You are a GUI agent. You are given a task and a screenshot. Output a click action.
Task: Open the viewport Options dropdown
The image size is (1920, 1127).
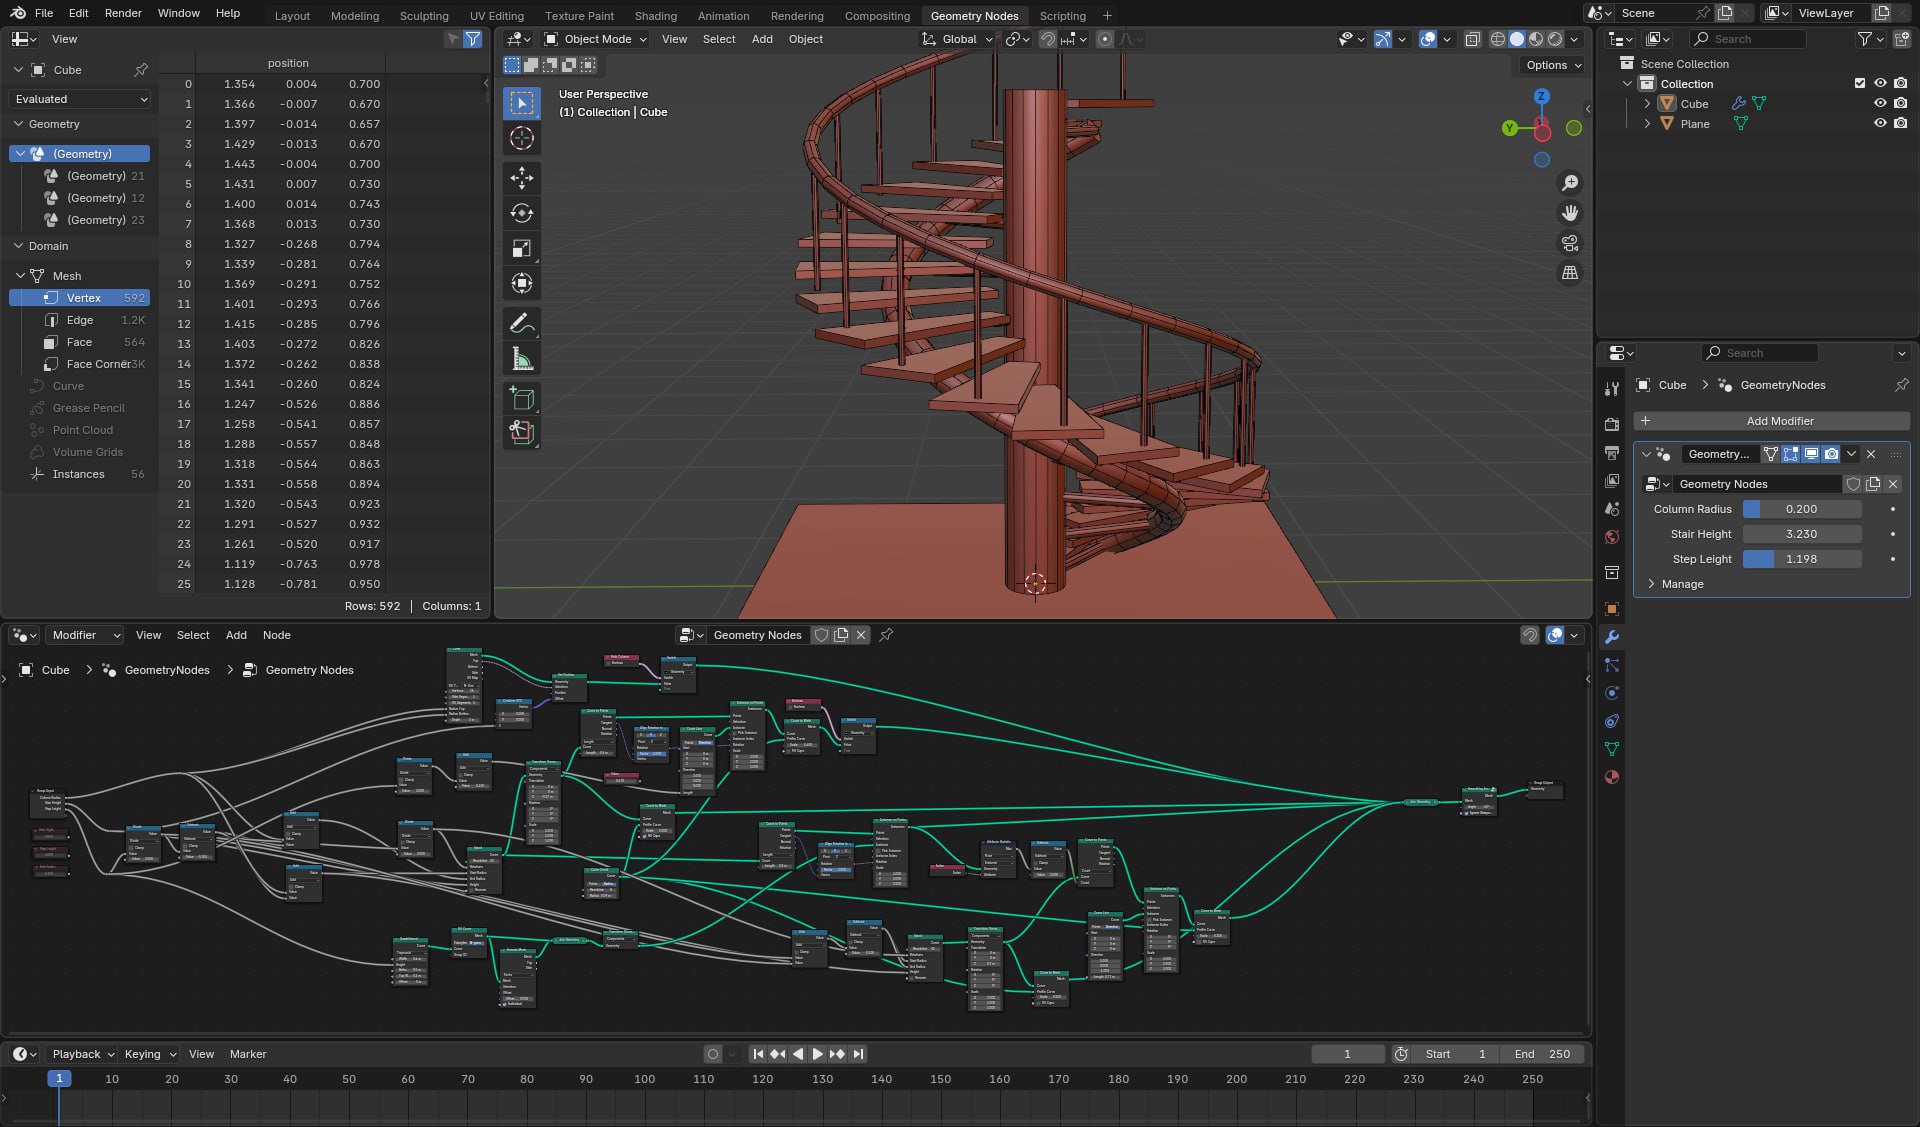click(x=1553, y=65)
